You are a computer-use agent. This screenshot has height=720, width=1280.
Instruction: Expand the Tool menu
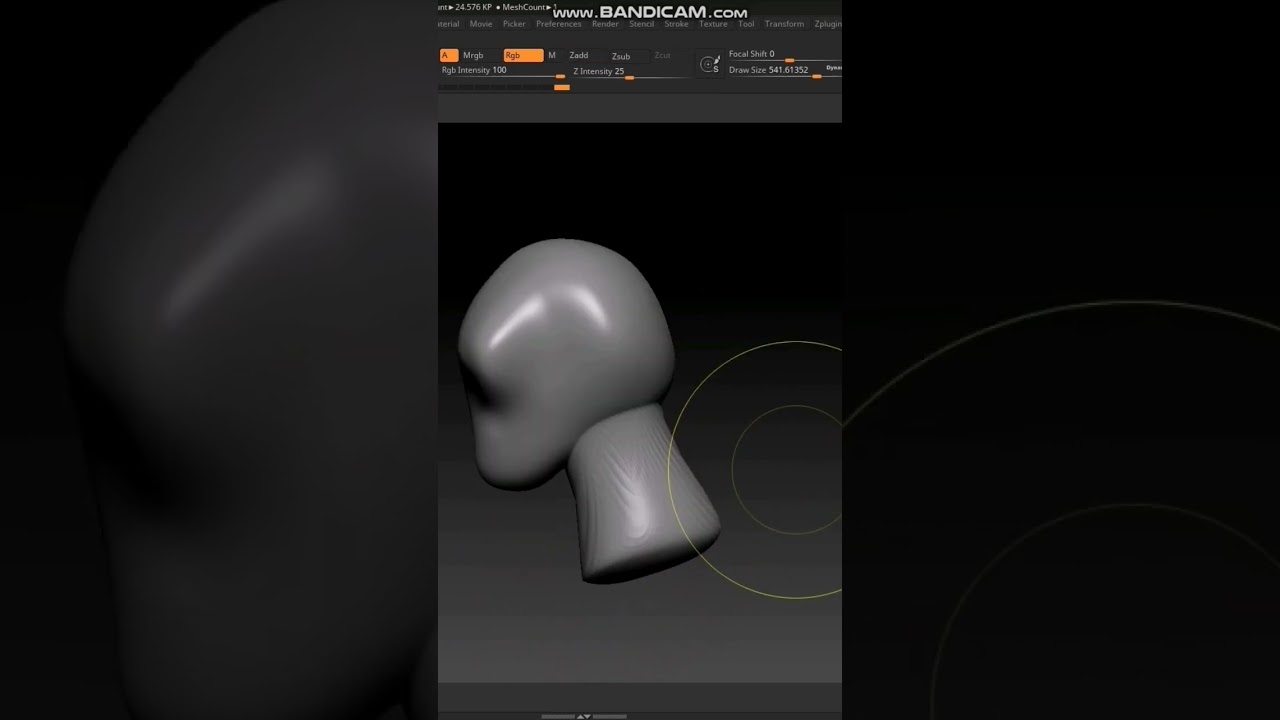coord(746,24)
